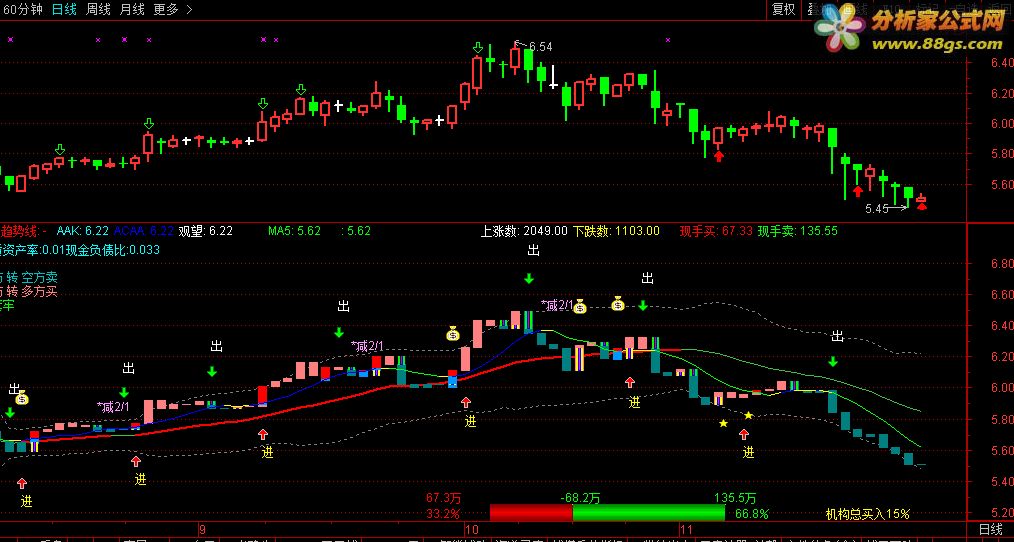
Task: Click the 67.3万 buy volume figure
Action: point(443,498)
